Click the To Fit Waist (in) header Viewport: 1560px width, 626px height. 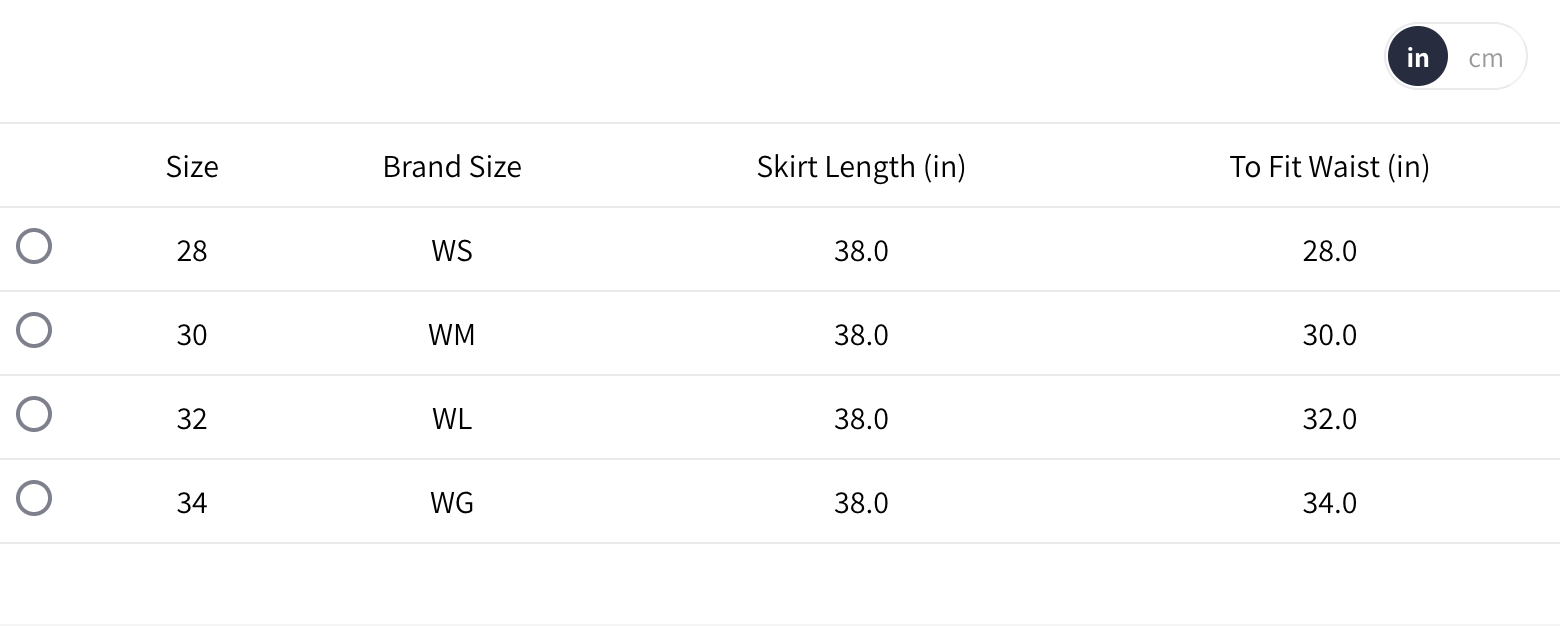[1329, 166]
